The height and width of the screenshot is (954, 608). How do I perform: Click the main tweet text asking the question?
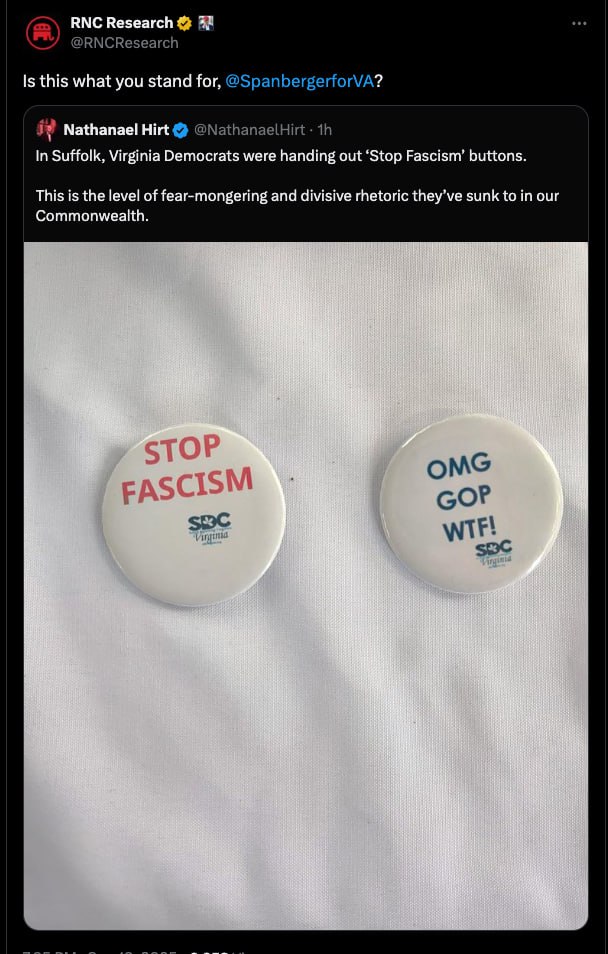(x=203, y=81)
